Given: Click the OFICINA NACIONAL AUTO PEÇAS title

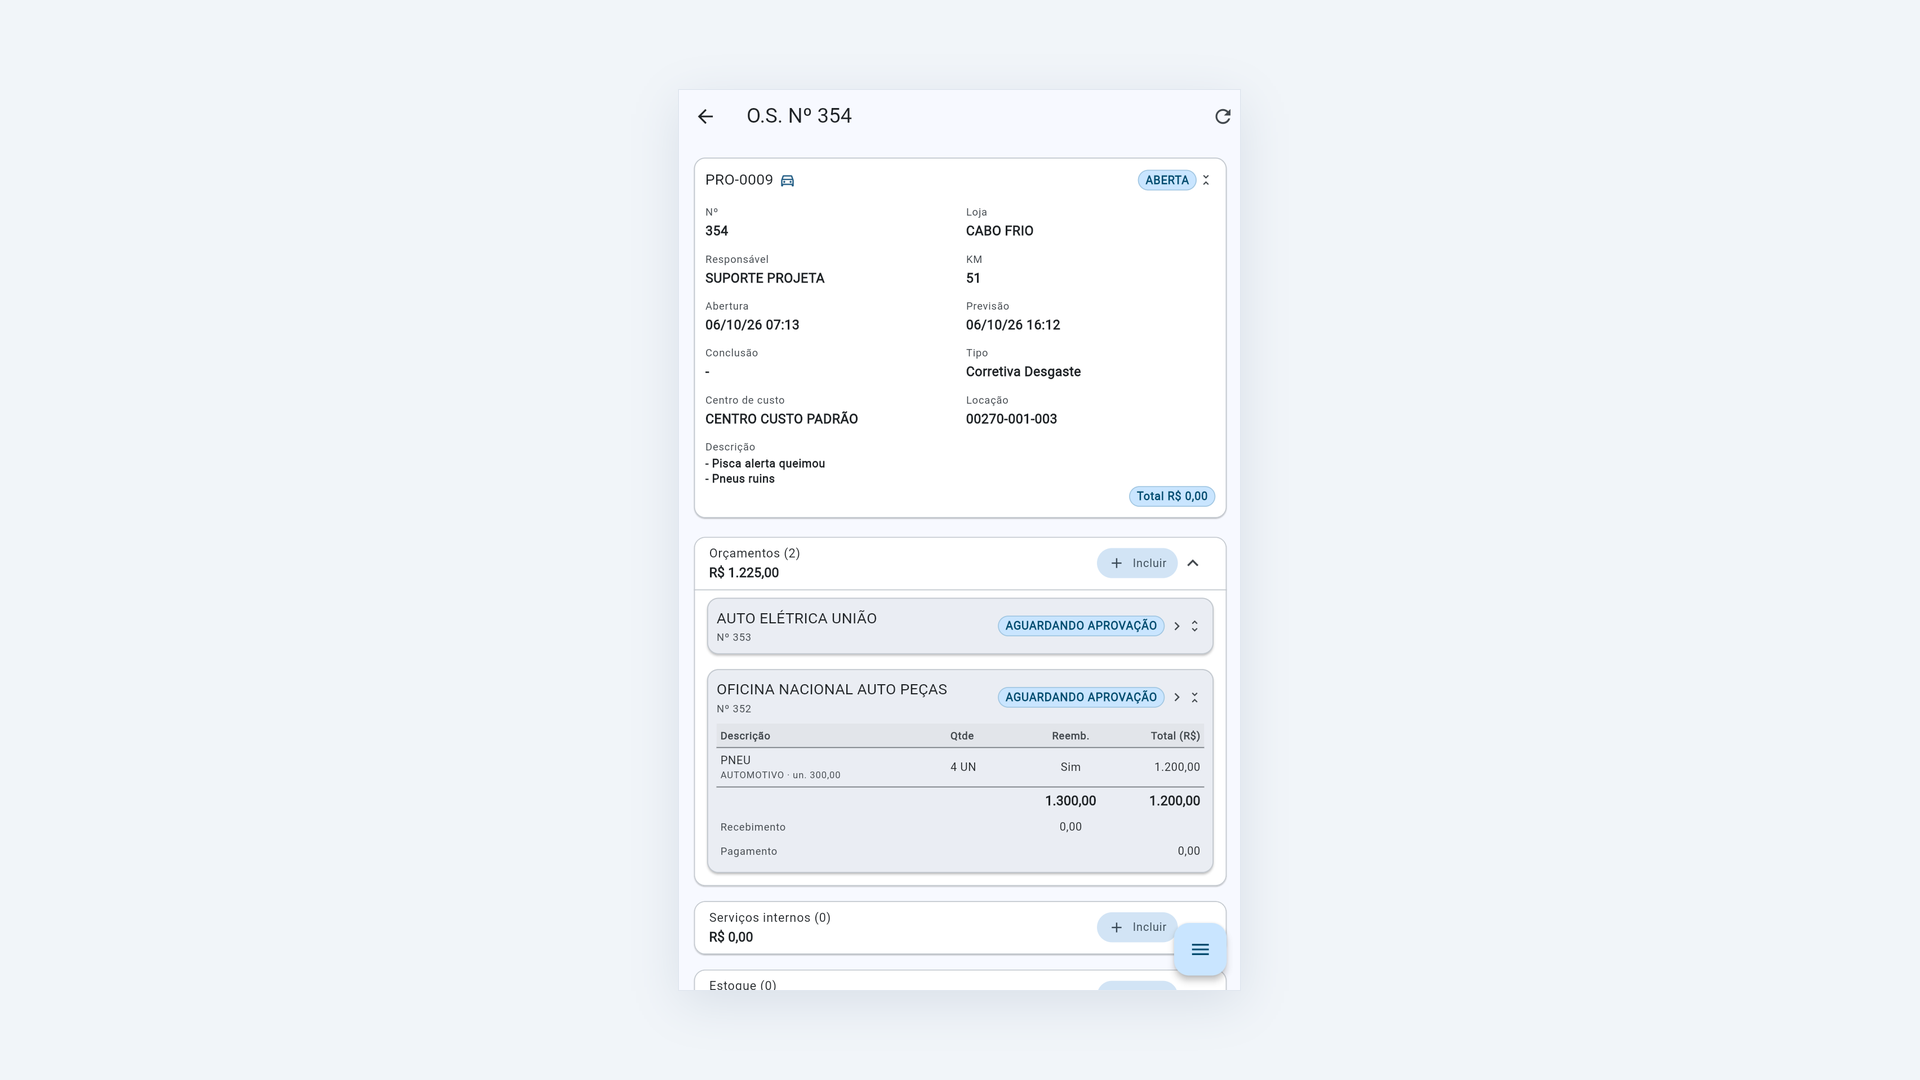Looking at the screenshot, I should [x=831, y=689].
